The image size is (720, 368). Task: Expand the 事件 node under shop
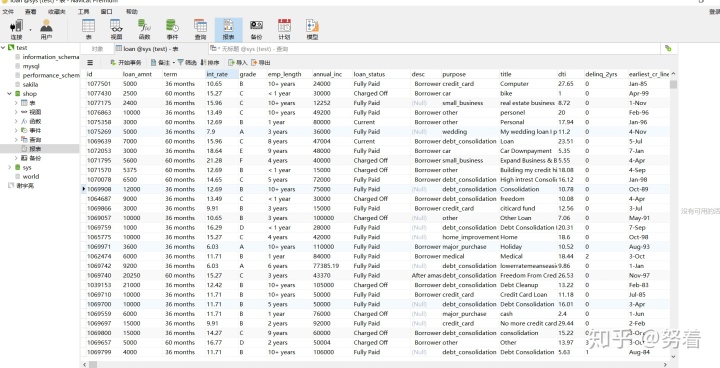pos(16,130)
